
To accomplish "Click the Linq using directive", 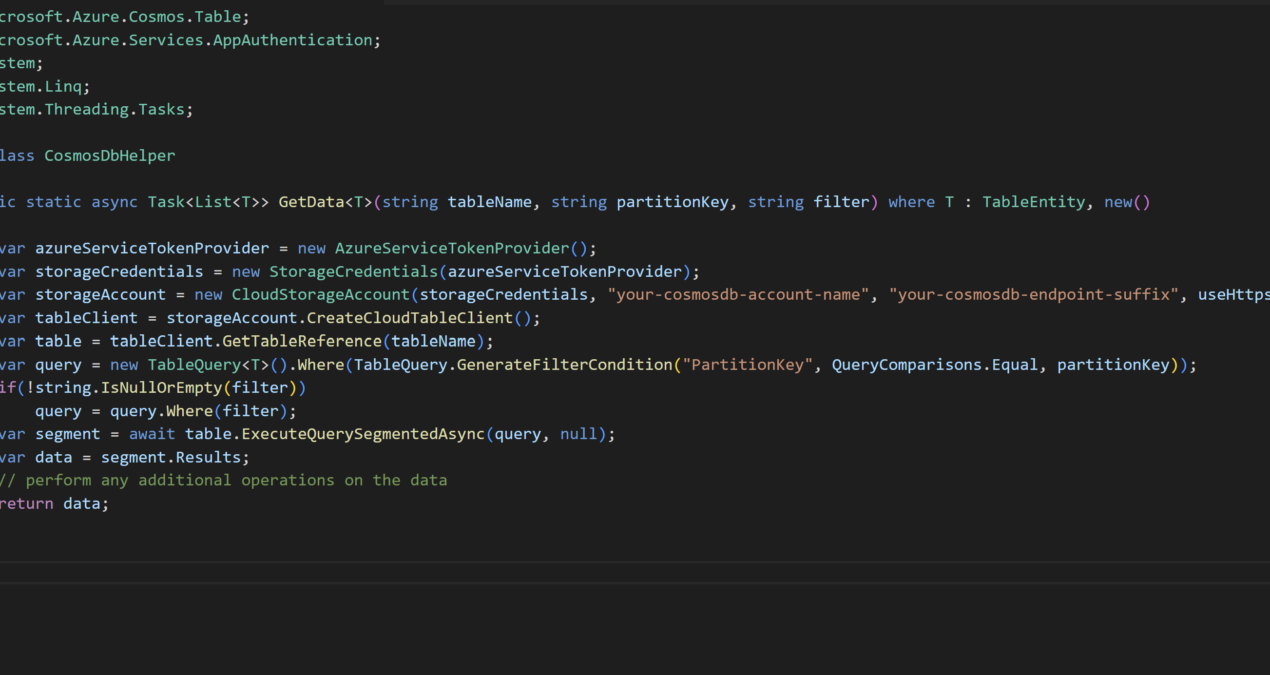I will tap(45, 87).
